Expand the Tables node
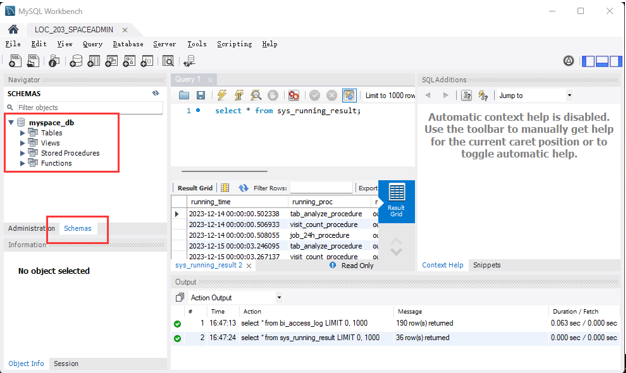626x373 pixels. [22, 133]
